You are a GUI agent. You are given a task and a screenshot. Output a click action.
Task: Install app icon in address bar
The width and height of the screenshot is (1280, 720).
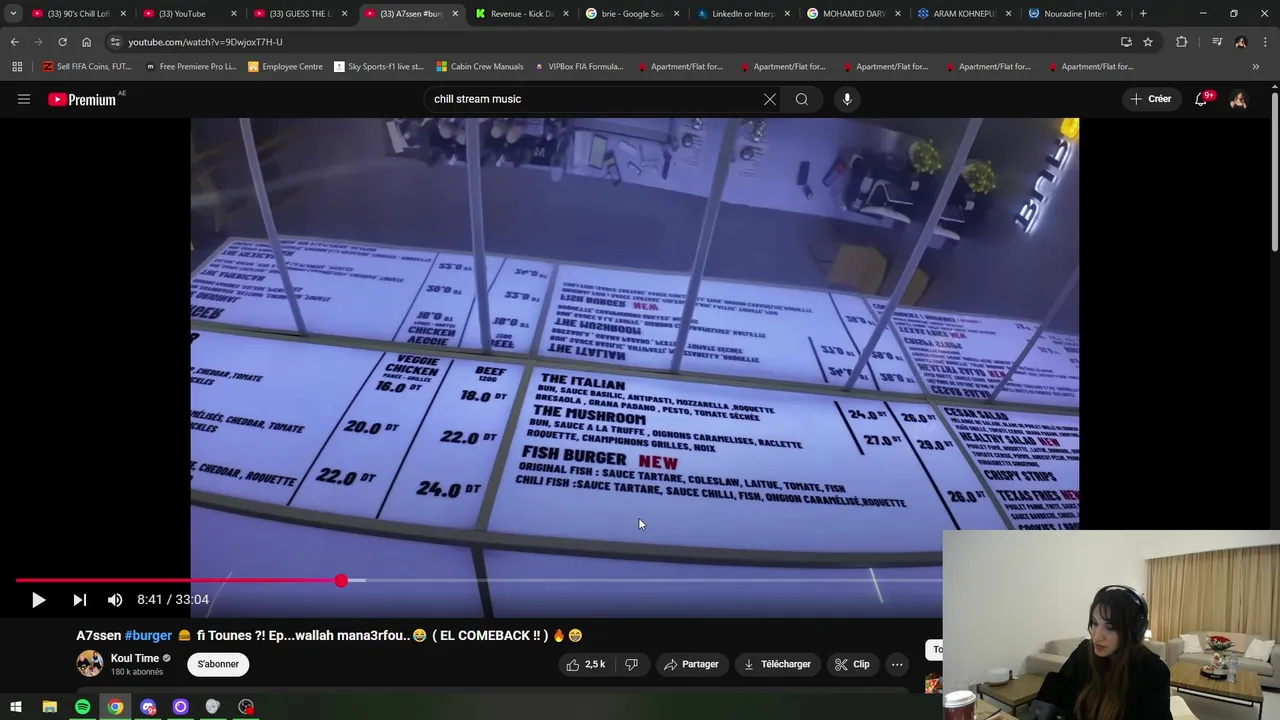[x=1126, y=42]
